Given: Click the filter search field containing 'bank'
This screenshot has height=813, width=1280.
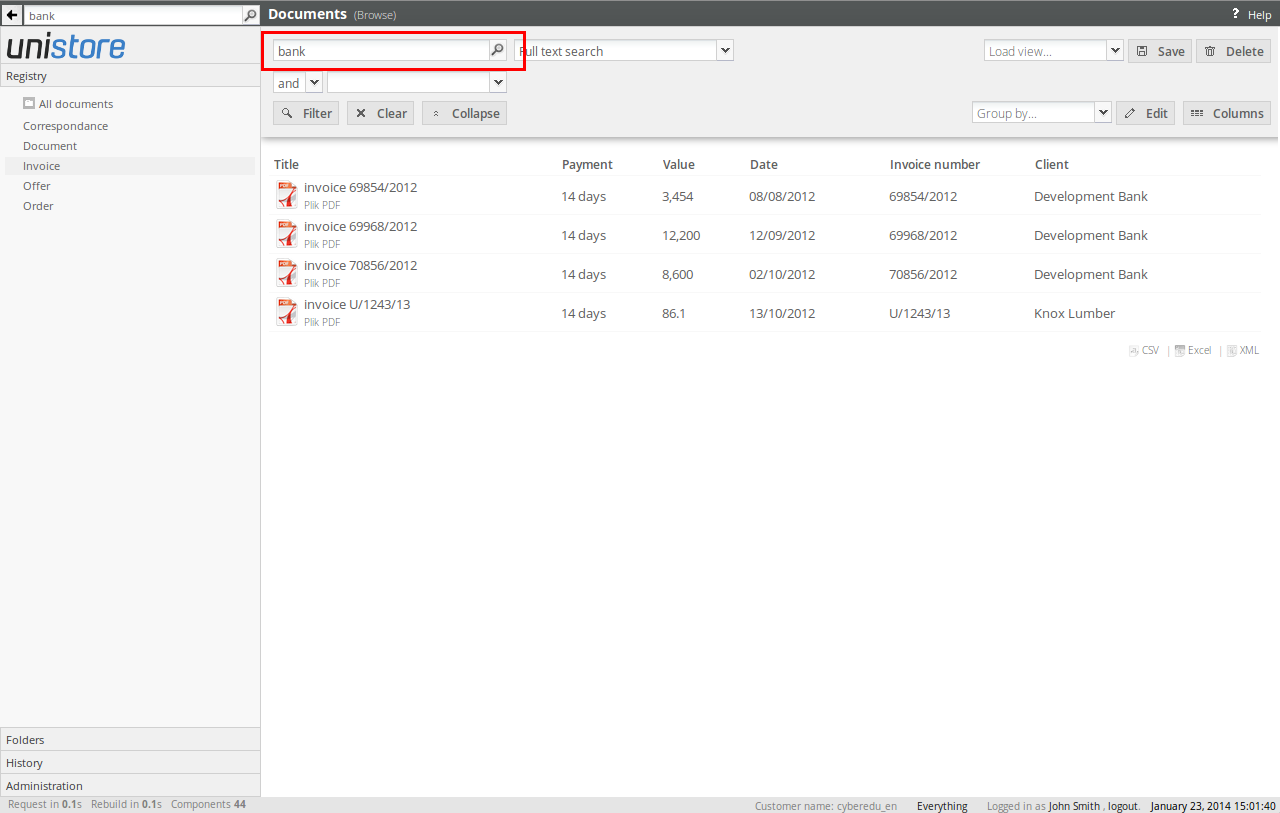Looking at the screenshot, I should click(x=381, y=50).
